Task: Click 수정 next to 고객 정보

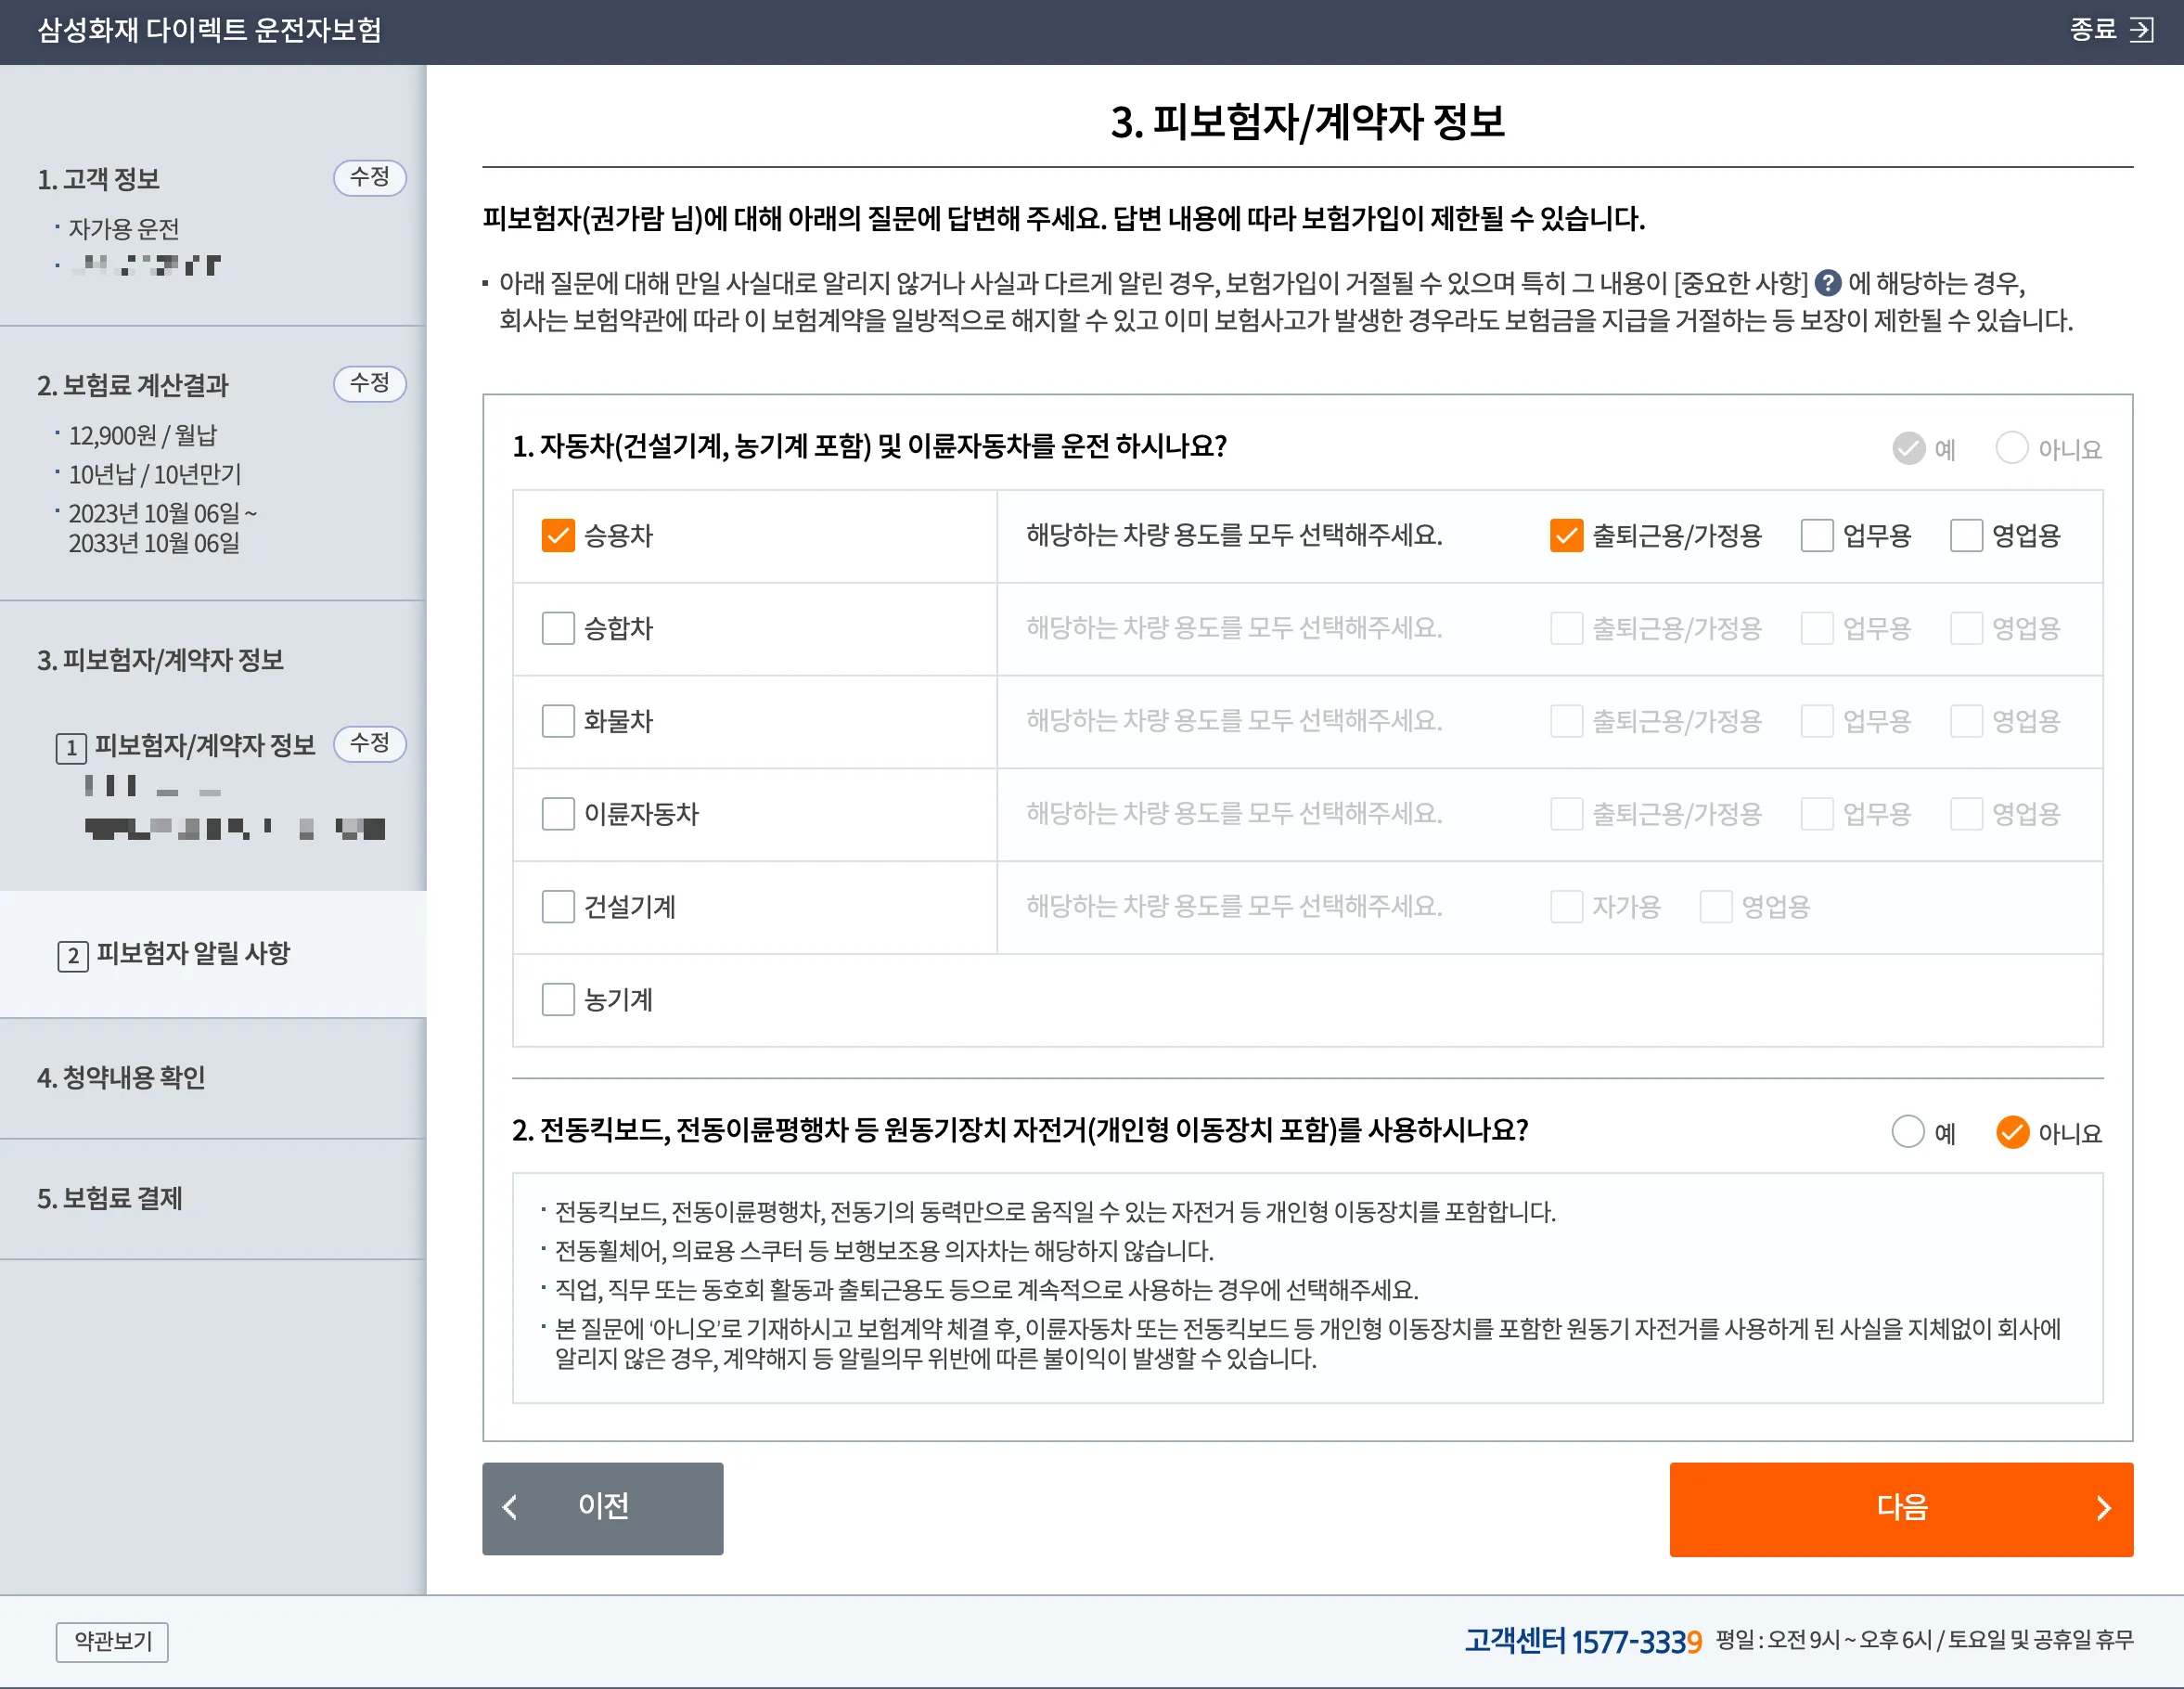Action: [369, 178]
